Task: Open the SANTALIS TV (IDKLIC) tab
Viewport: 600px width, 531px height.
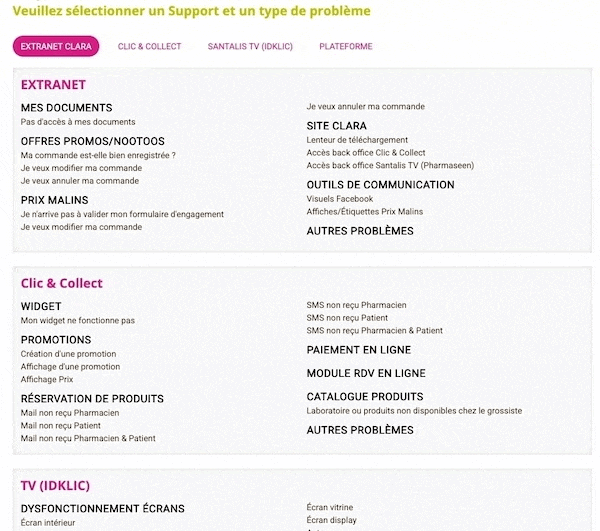Action: [x=250, y=46]
